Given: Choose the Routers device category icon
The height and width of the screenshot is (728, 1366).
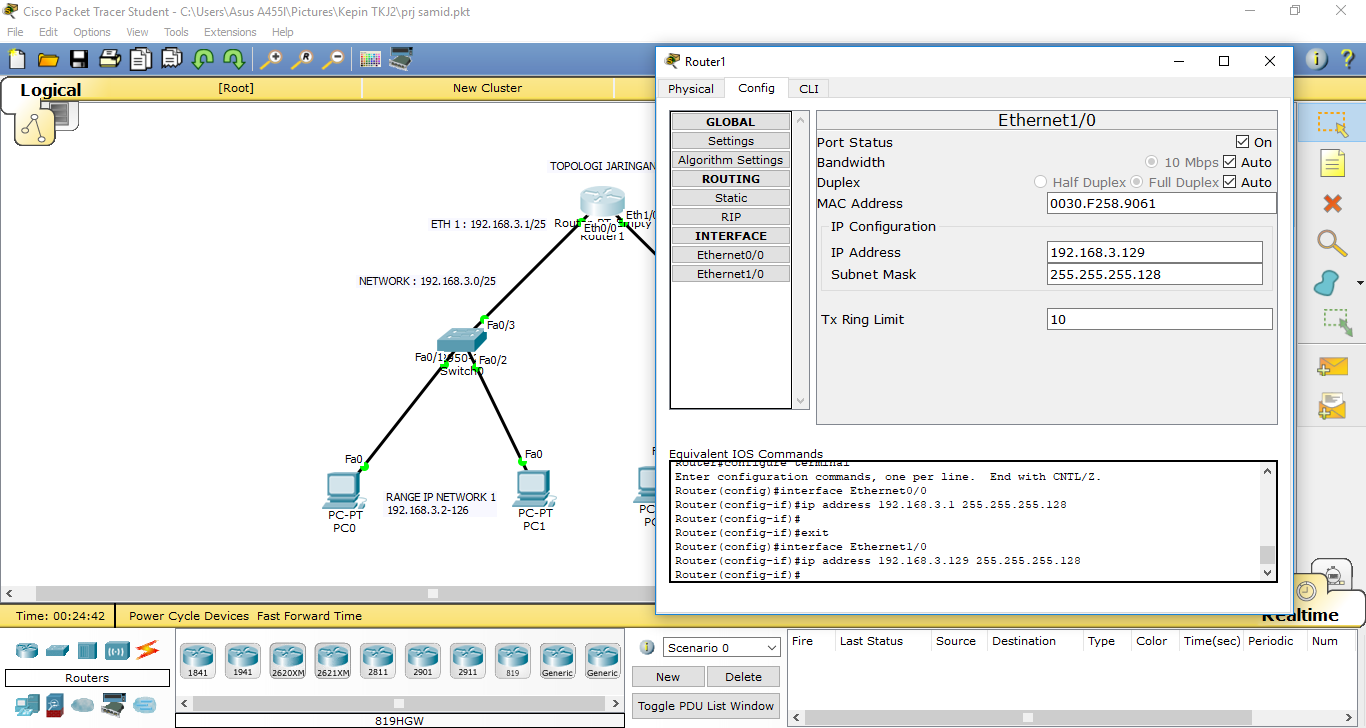Looking at the screenshot, I should (x=27, y=651).
